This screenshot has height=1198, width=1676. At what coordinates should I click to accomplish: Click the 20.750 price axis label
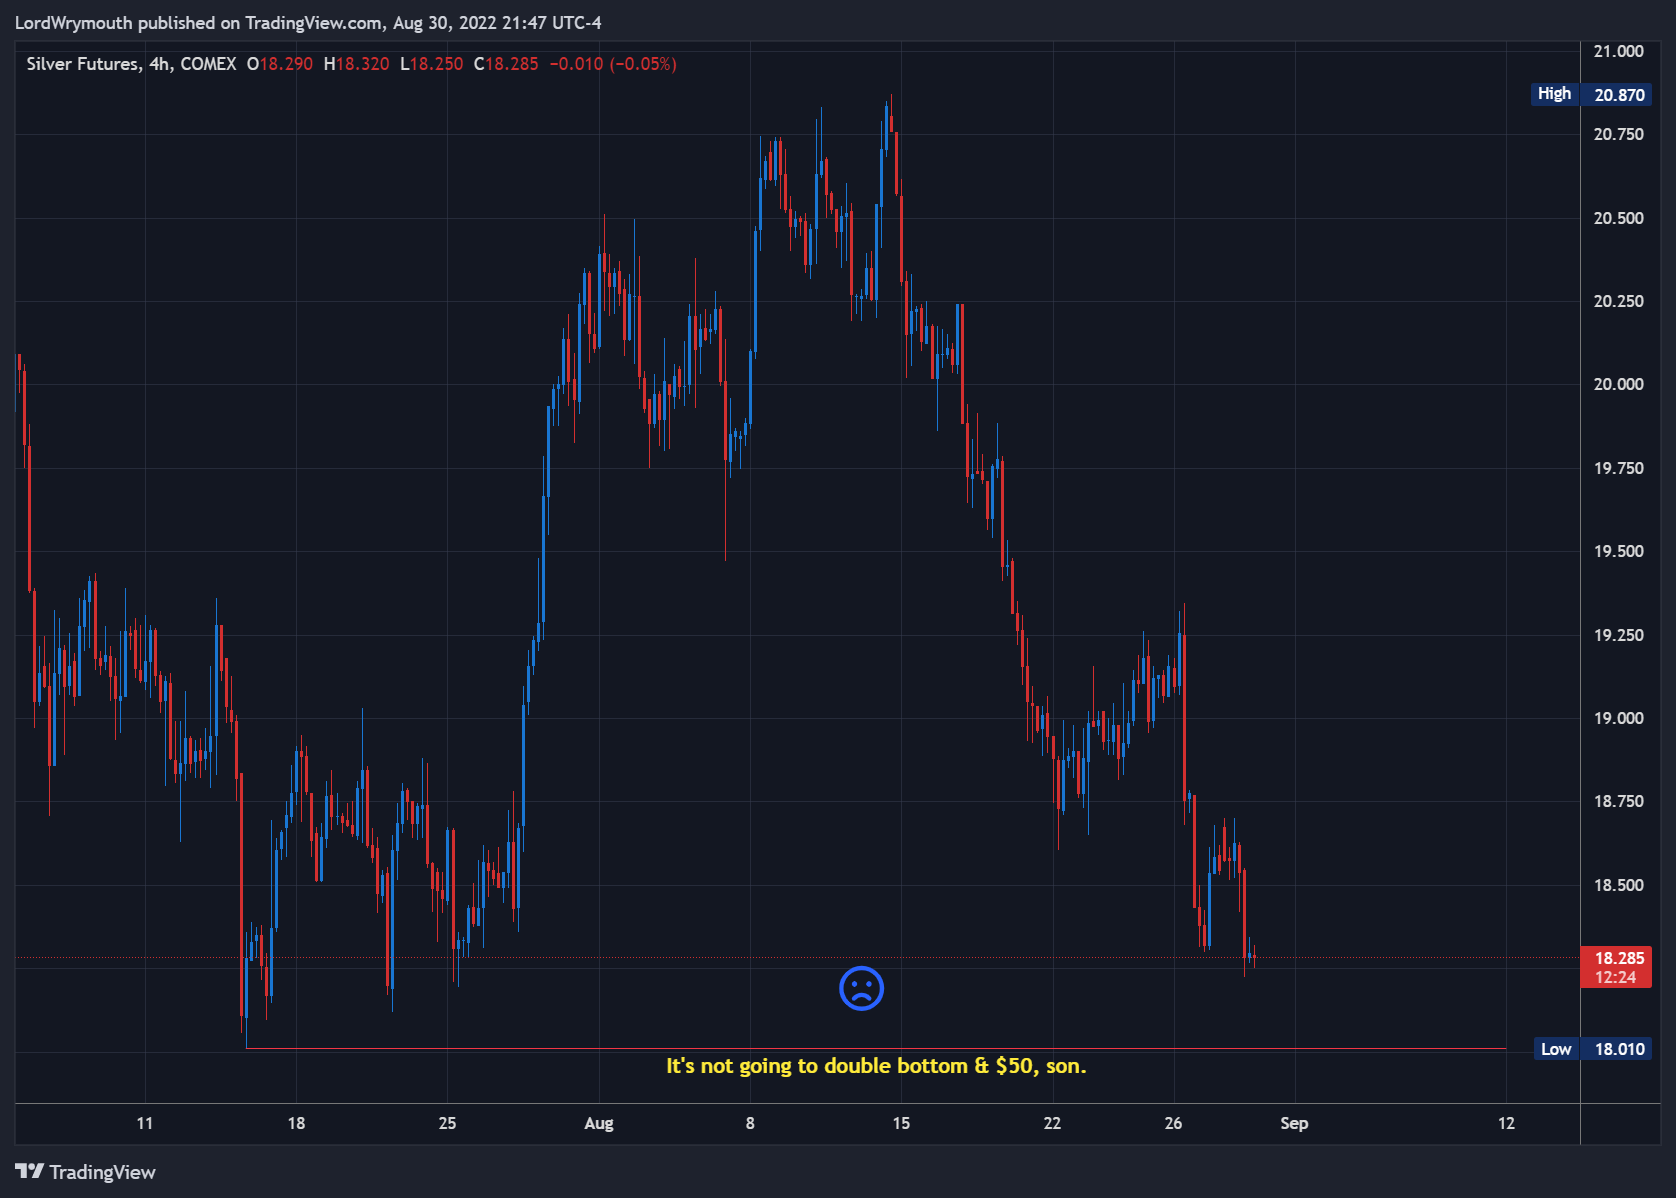[x=1618, y=134]
